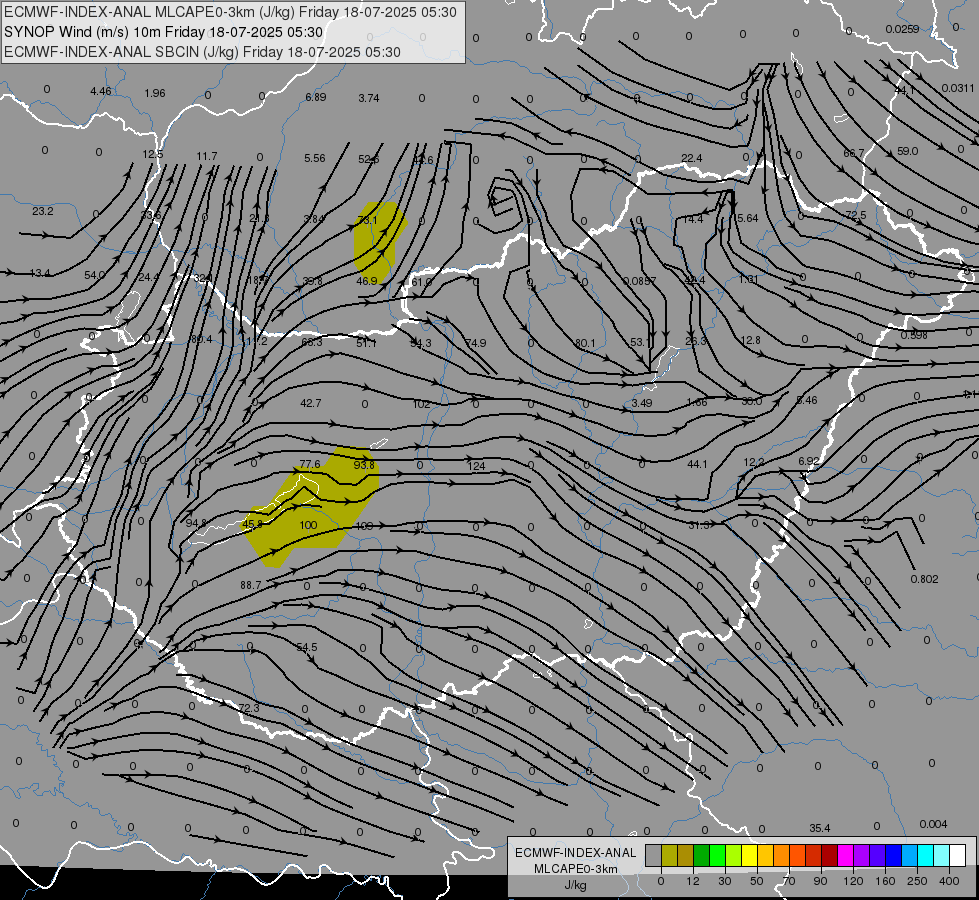
Task: Select the map value 0.0311
Action: (958, 88)
